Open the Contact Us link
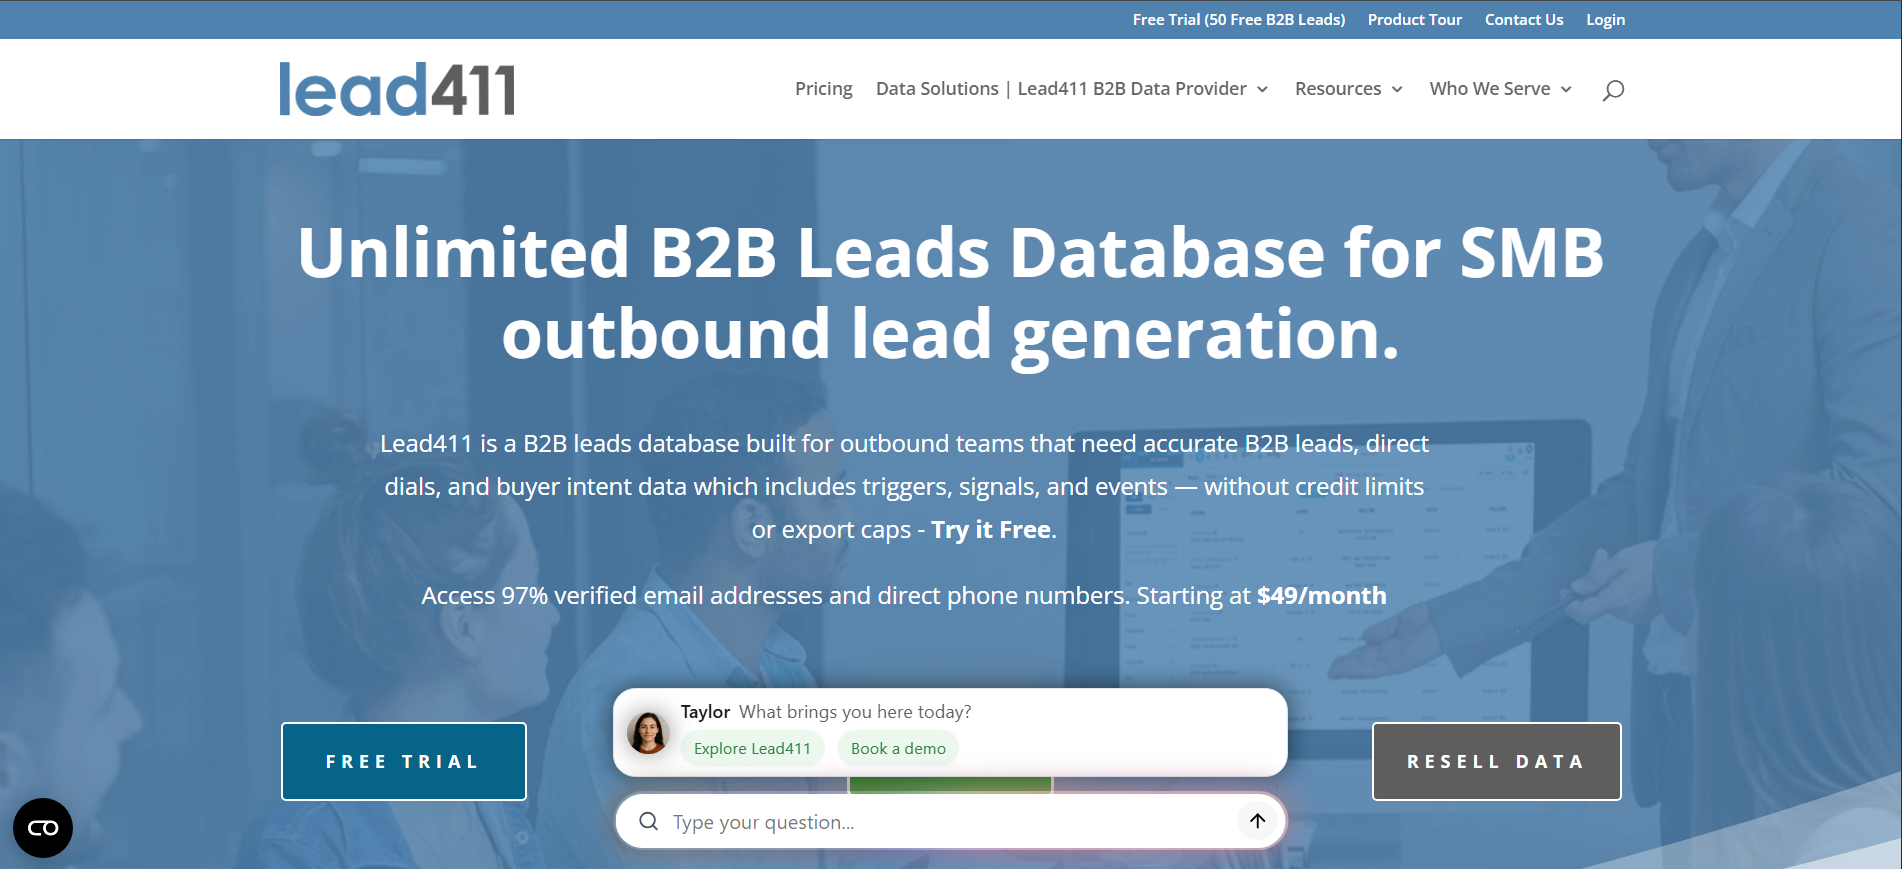1902x869 pixels. [1524, 20]
